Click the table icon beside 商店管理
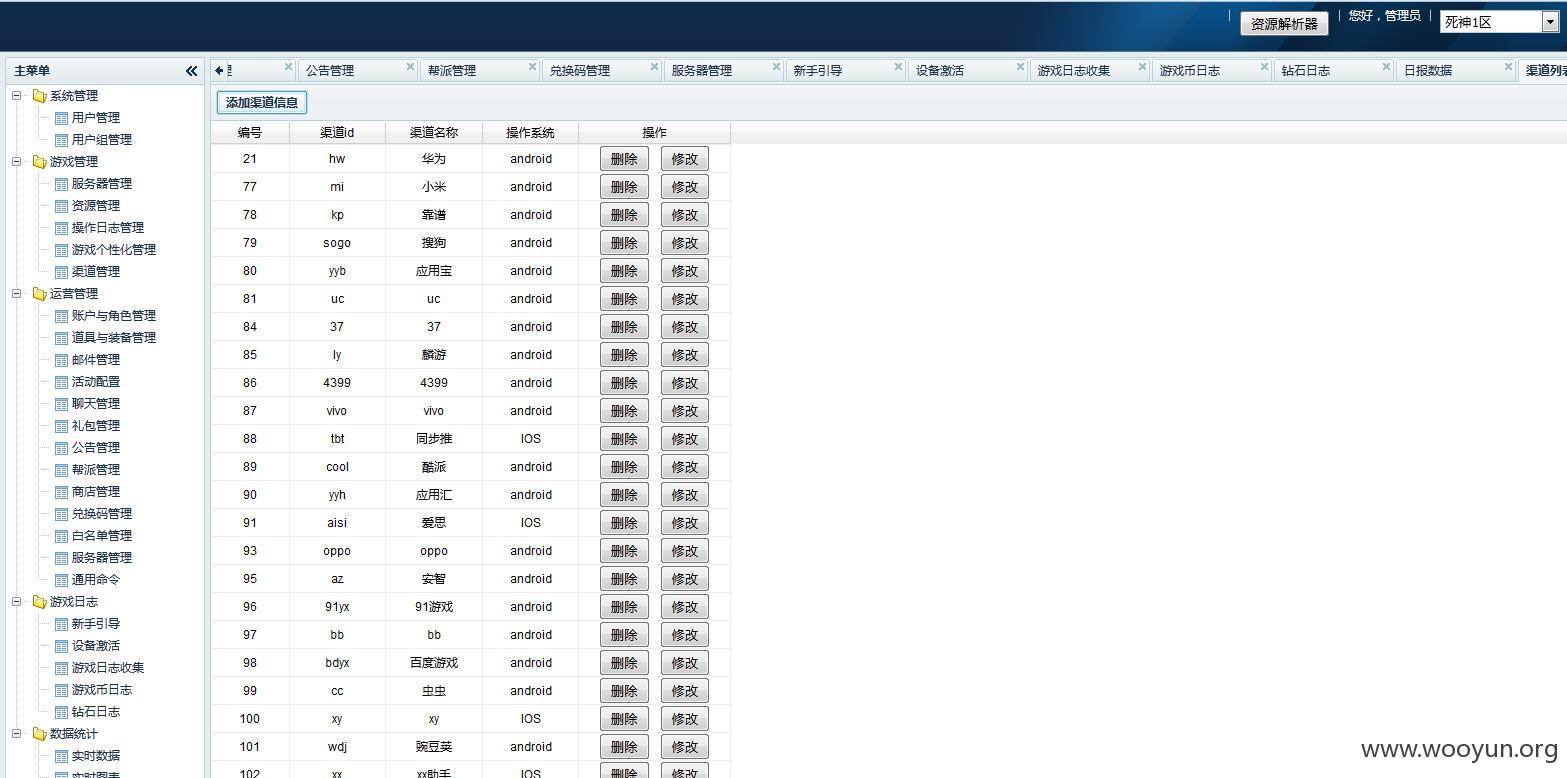Screen dimensions: 1567x778 [x=61, y=492]
